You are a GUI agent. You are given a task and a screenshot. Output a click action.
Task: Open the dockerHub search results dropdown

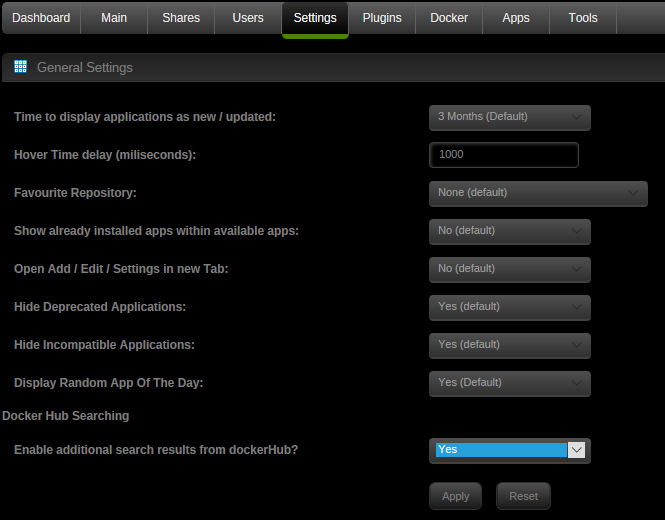(510, 450)
